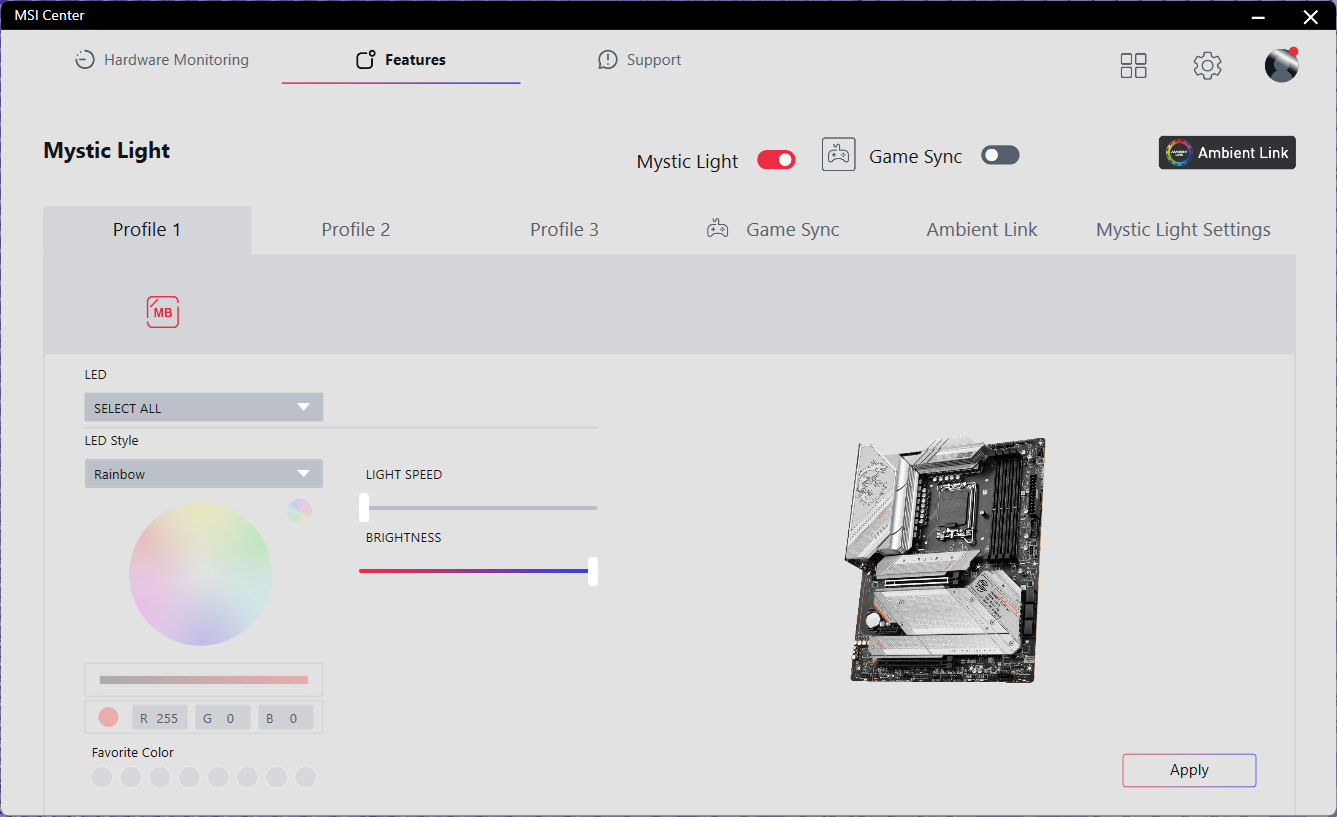
Task: Click the user profile avatar
Action: tap(1281, 64)
